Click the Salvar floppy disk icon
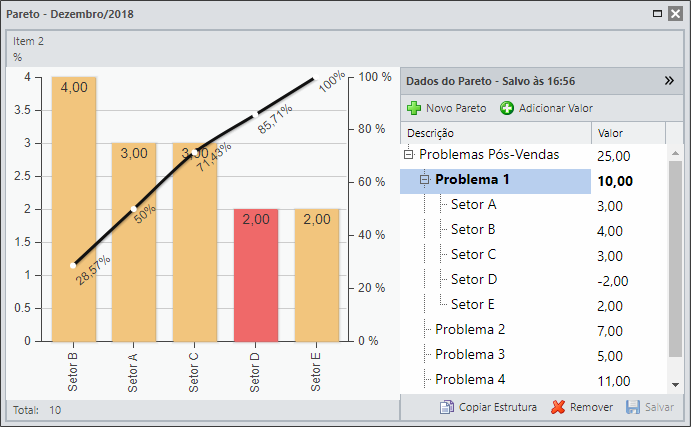Image resolution: width=691 pixels, height=427 pixels. [633, 407]
